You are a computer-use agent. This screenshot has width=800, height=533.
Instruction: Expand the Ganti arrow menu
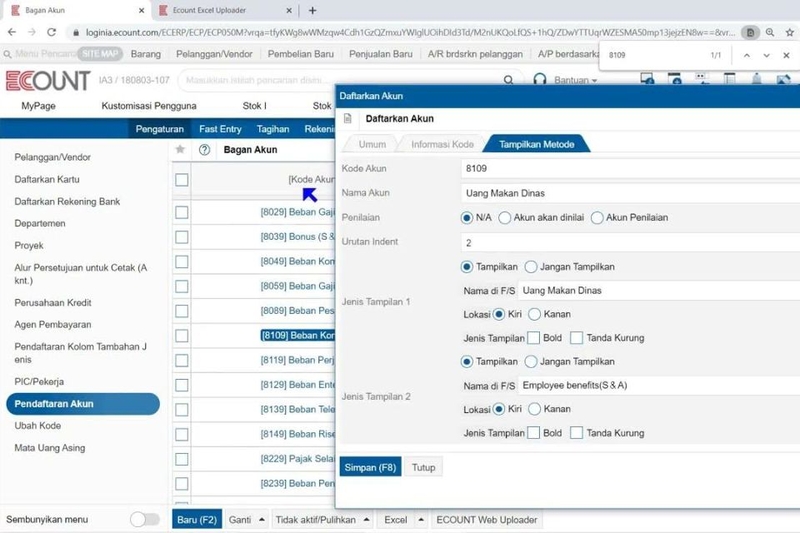click(x=262, y=520)
